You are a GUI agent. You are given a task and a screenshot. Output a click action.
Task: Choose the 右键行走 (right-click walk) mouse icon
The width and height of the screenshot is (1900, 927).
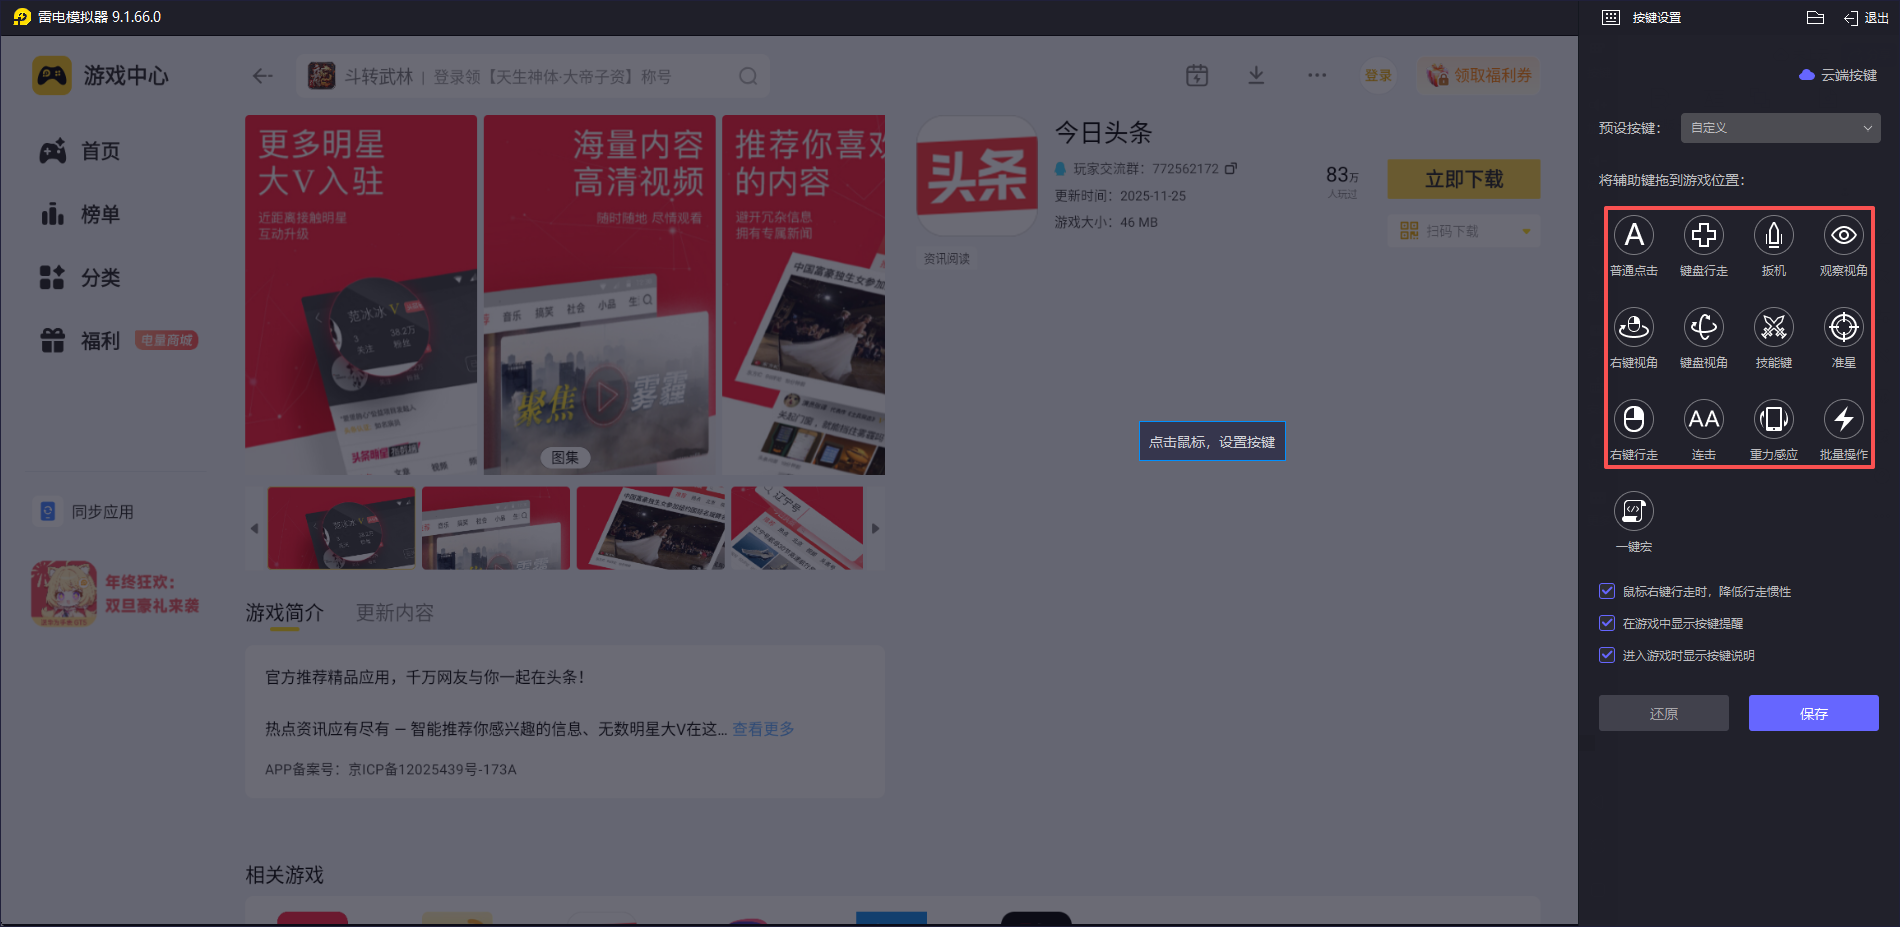[1634, 419]
